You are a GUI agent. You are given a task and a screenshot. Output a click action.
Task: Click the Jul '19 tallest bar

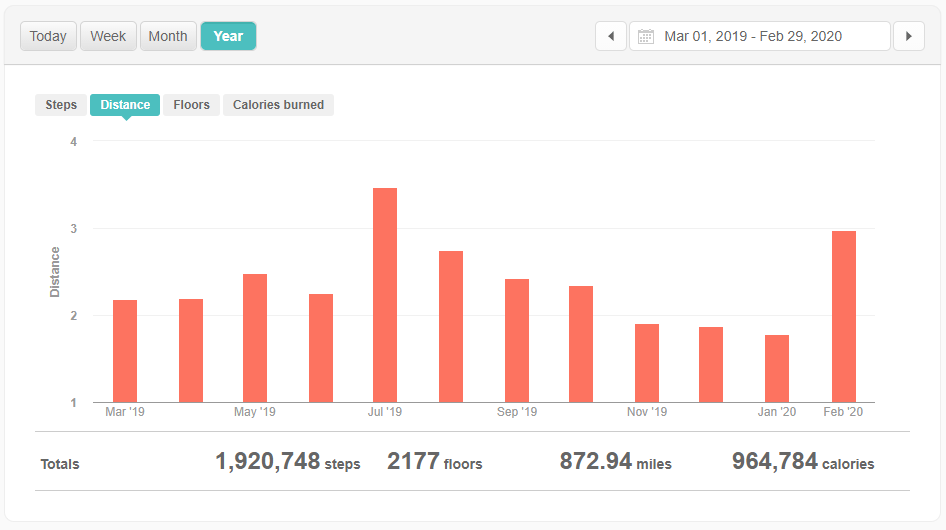tap(385, 295)
